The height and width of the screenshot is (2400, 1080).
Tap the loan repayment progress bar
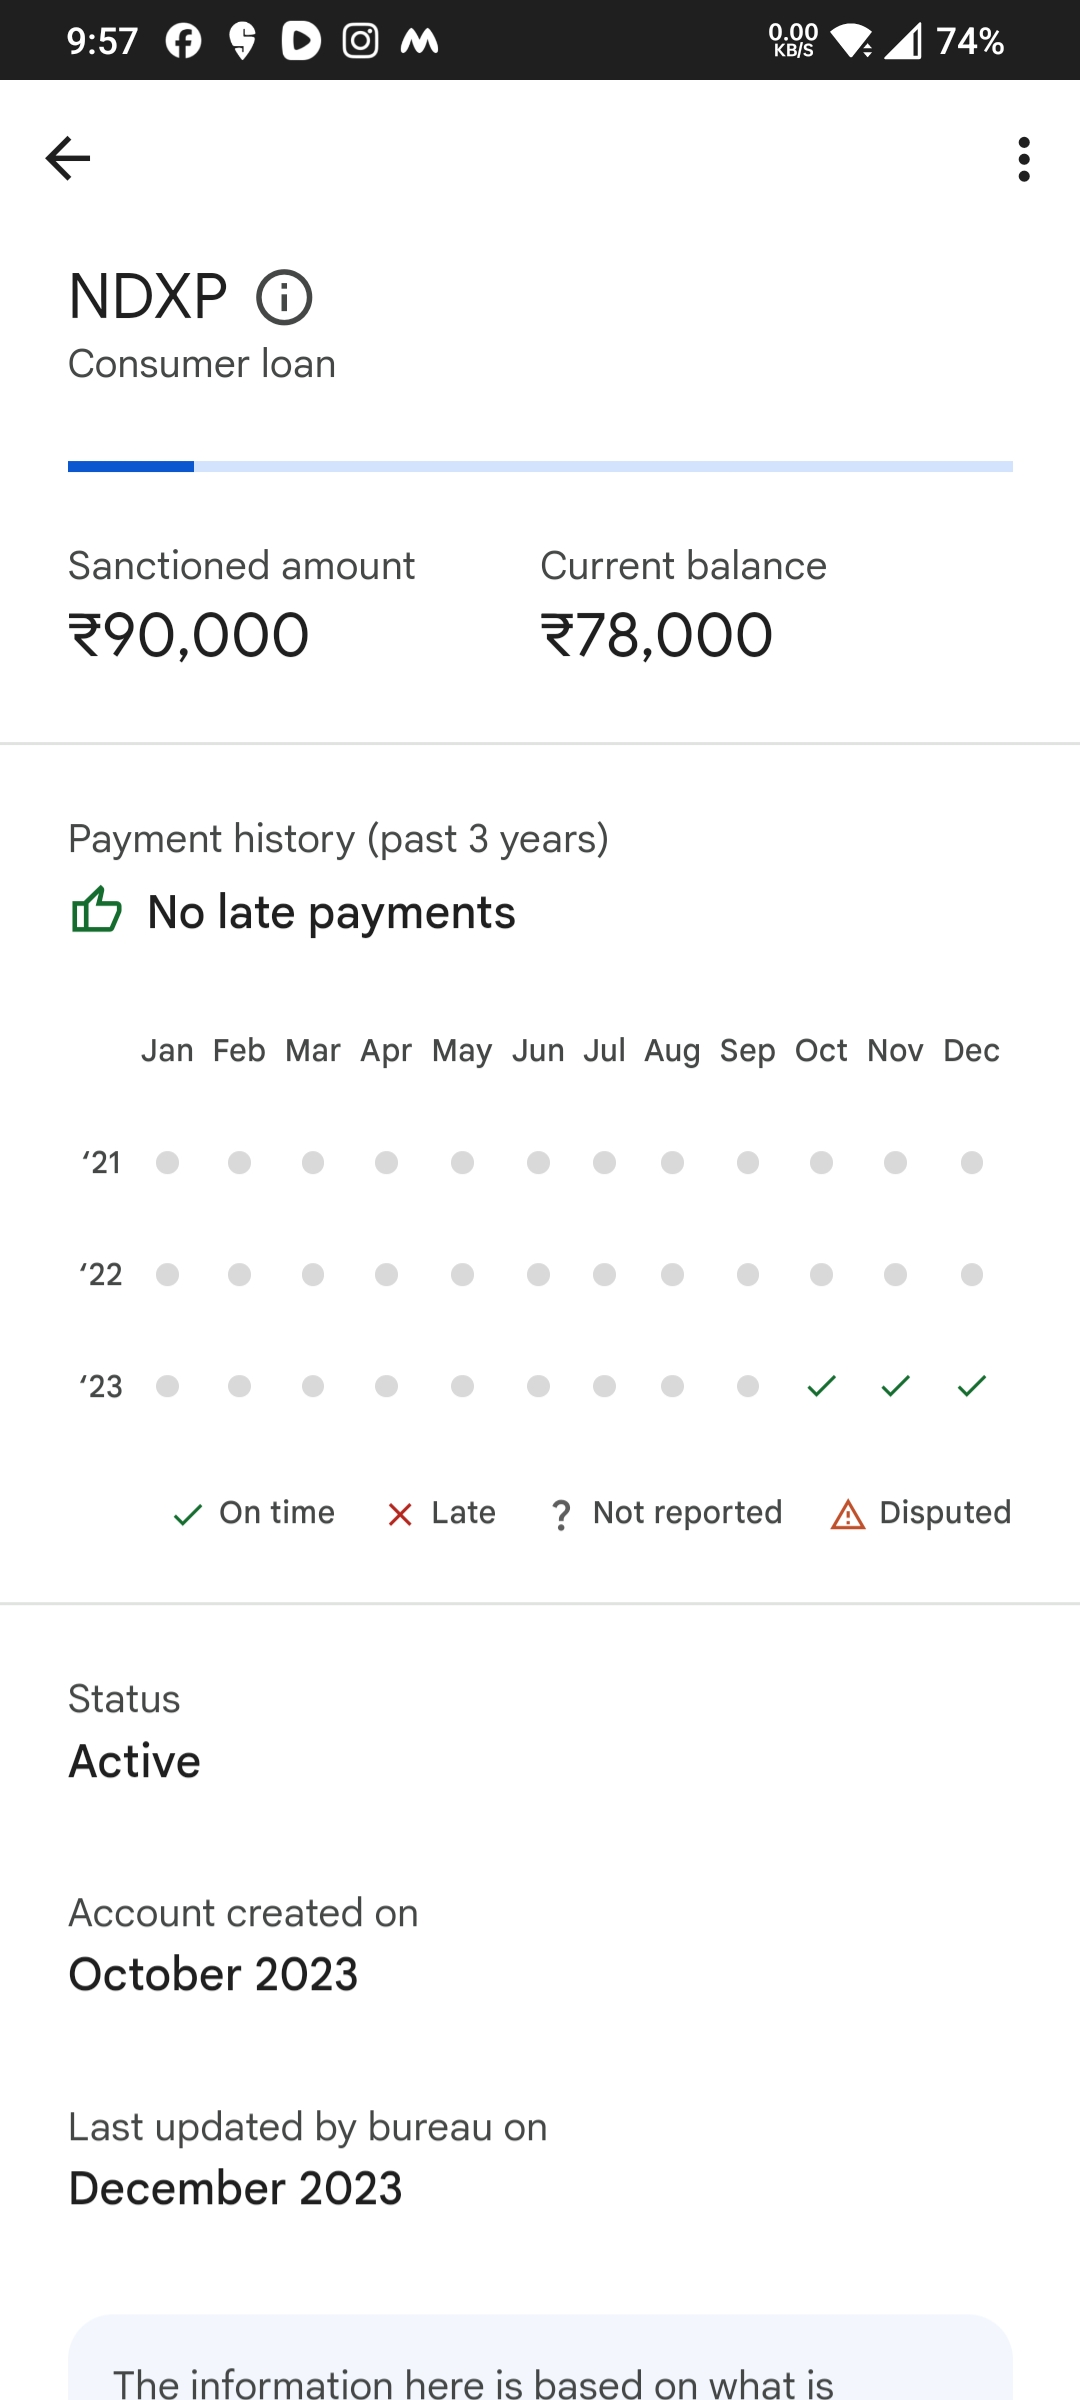point(540,467)
